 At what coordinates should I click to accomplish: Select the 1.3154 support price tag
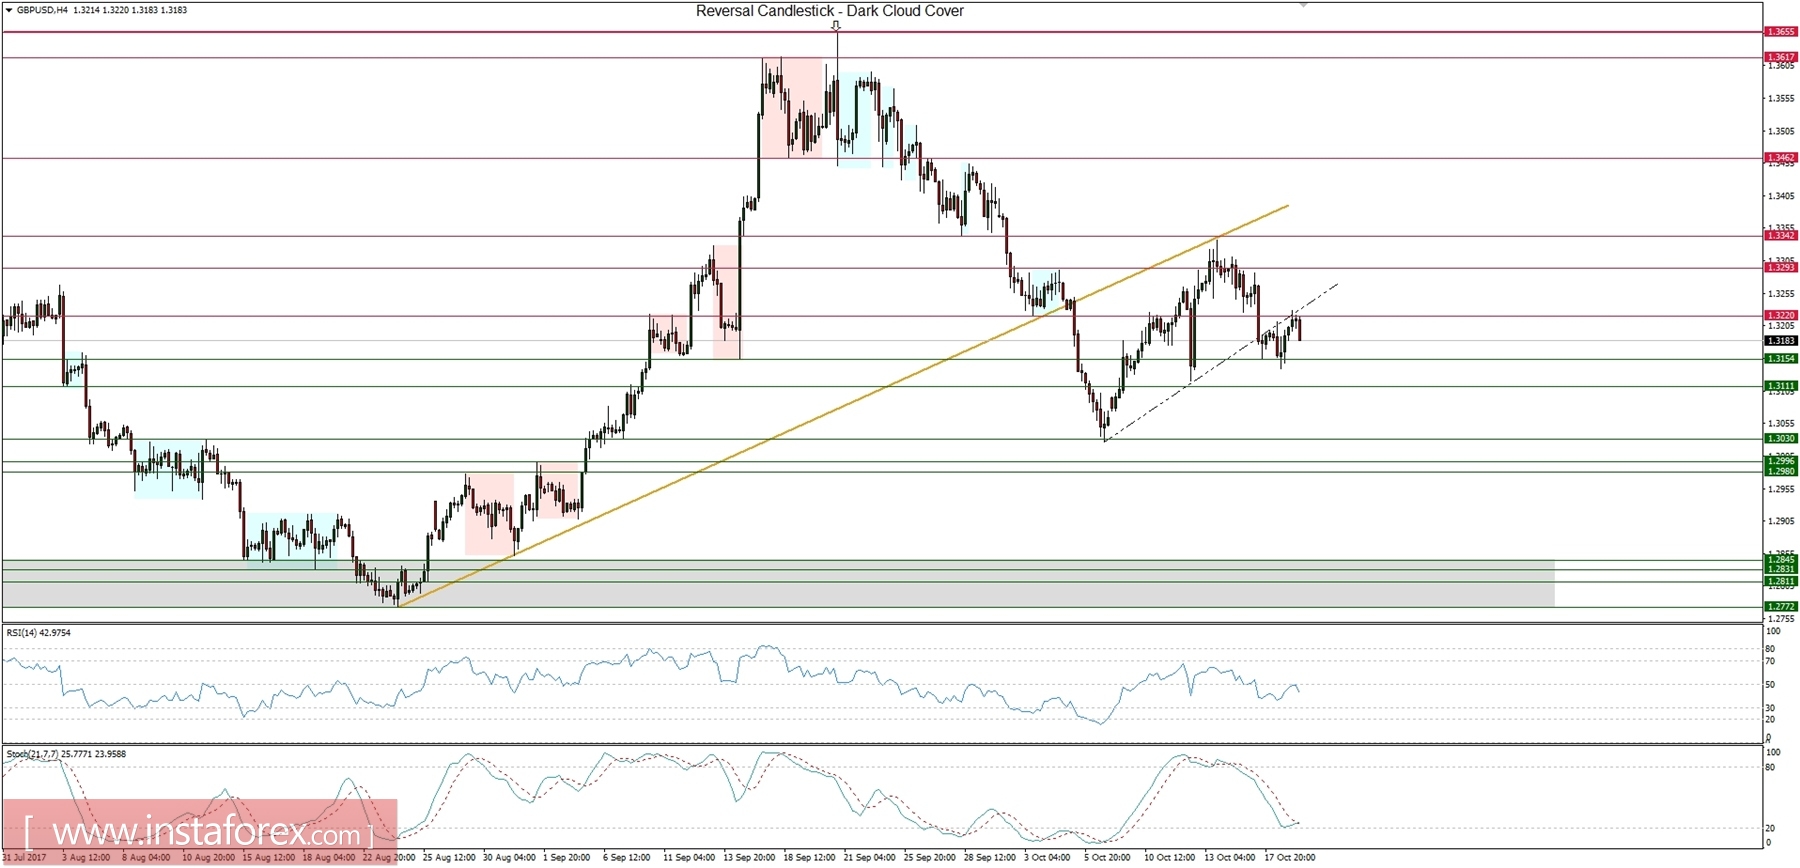(x=1781, y=359)
